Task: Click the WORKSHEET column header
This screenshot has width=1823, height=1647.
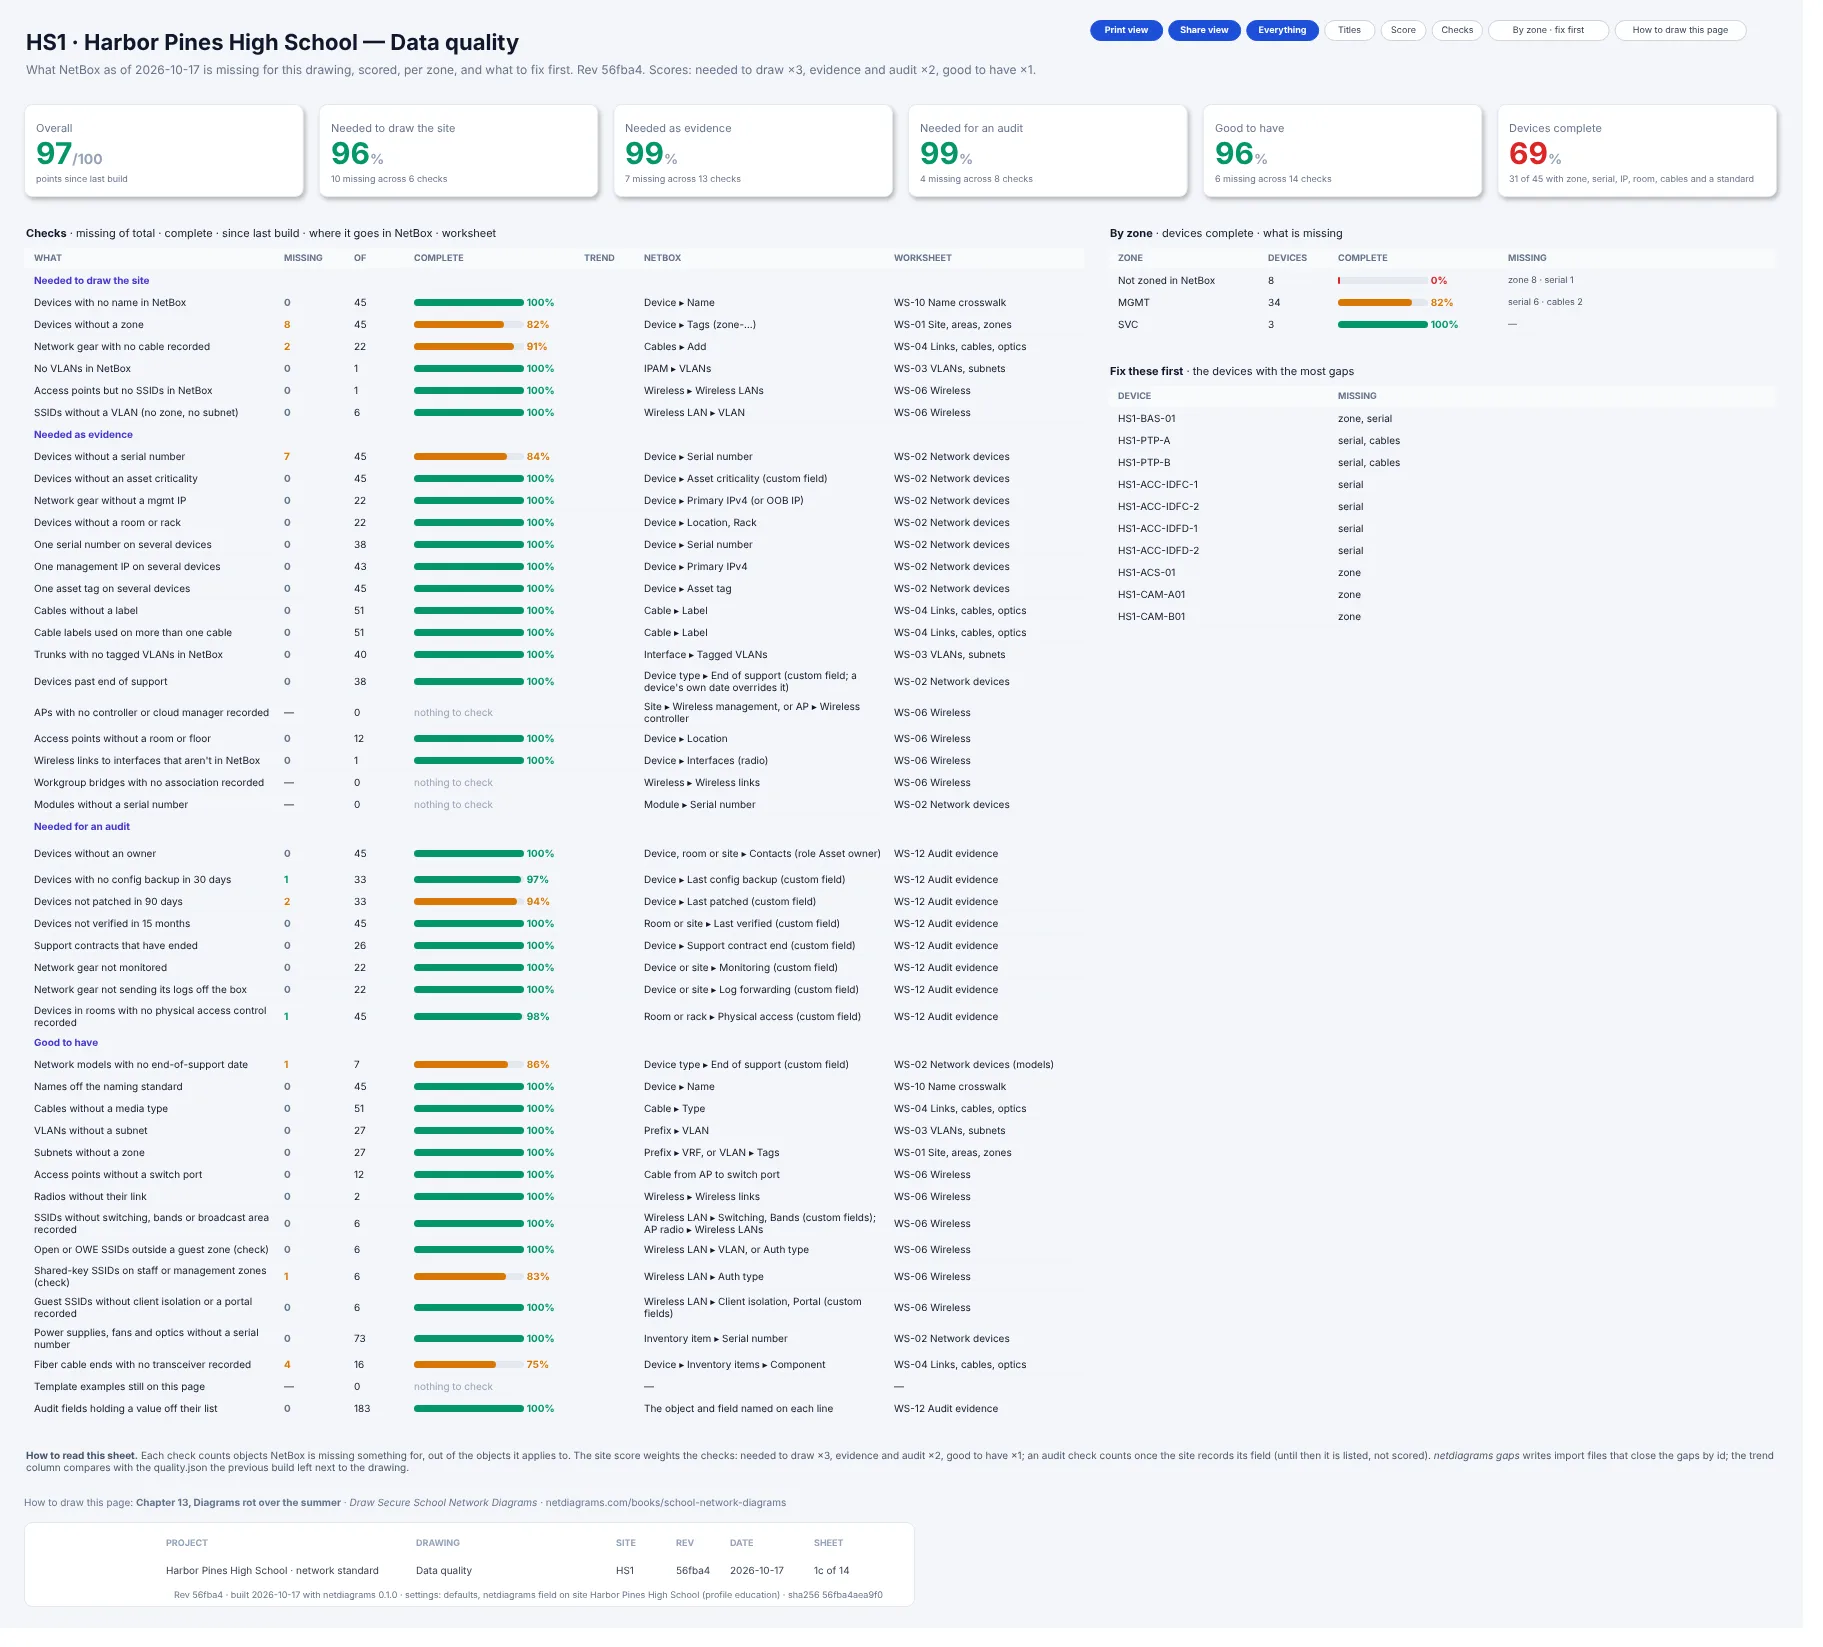Action: point(923,258)
